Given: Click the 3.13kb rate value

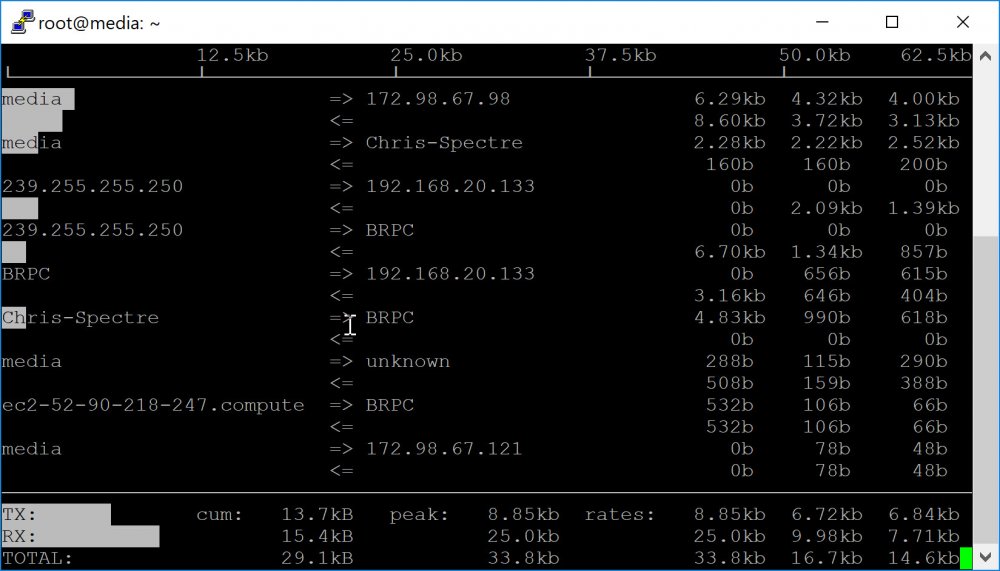Looking at the screenshot, I should point(923,121).
